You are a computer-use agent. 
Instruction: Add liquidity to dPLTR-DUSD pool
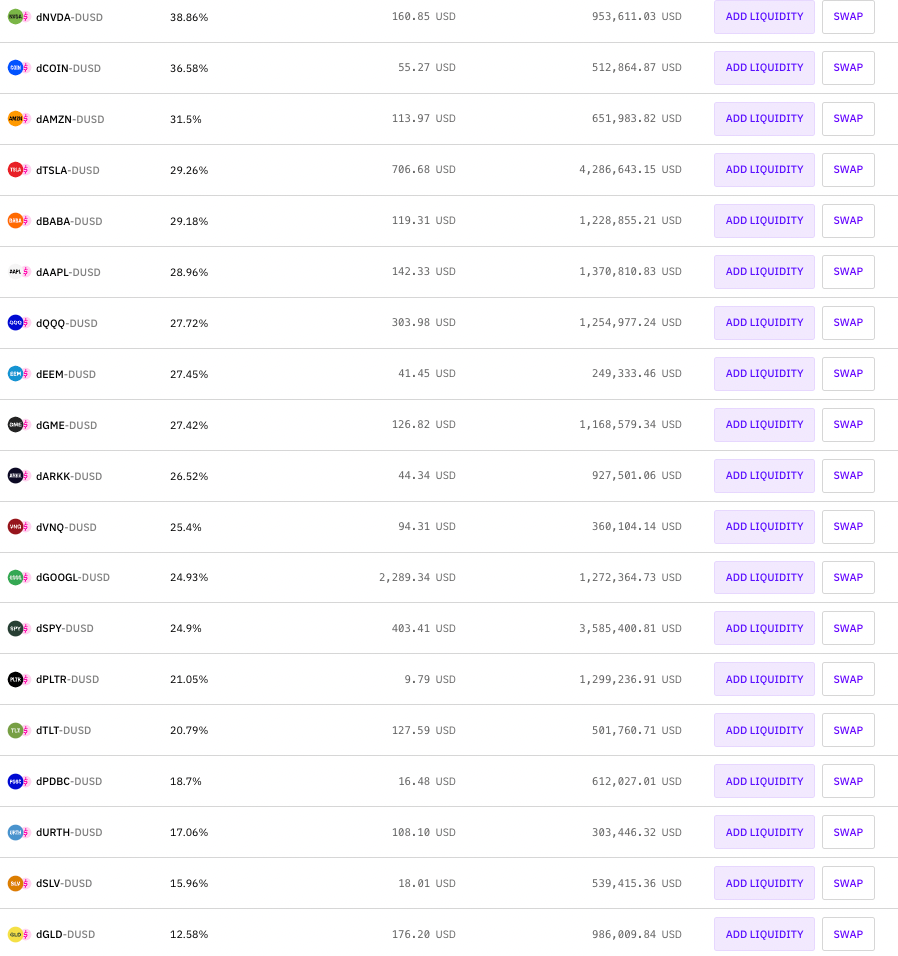(764, 679)
